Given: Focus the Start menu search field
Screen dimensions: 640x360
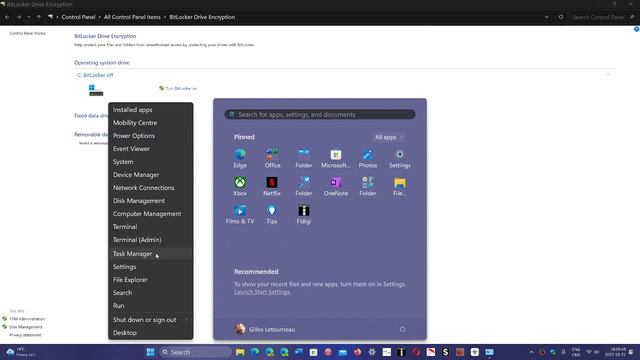Looking at the screenshot, I should click(x=320, y=115).
